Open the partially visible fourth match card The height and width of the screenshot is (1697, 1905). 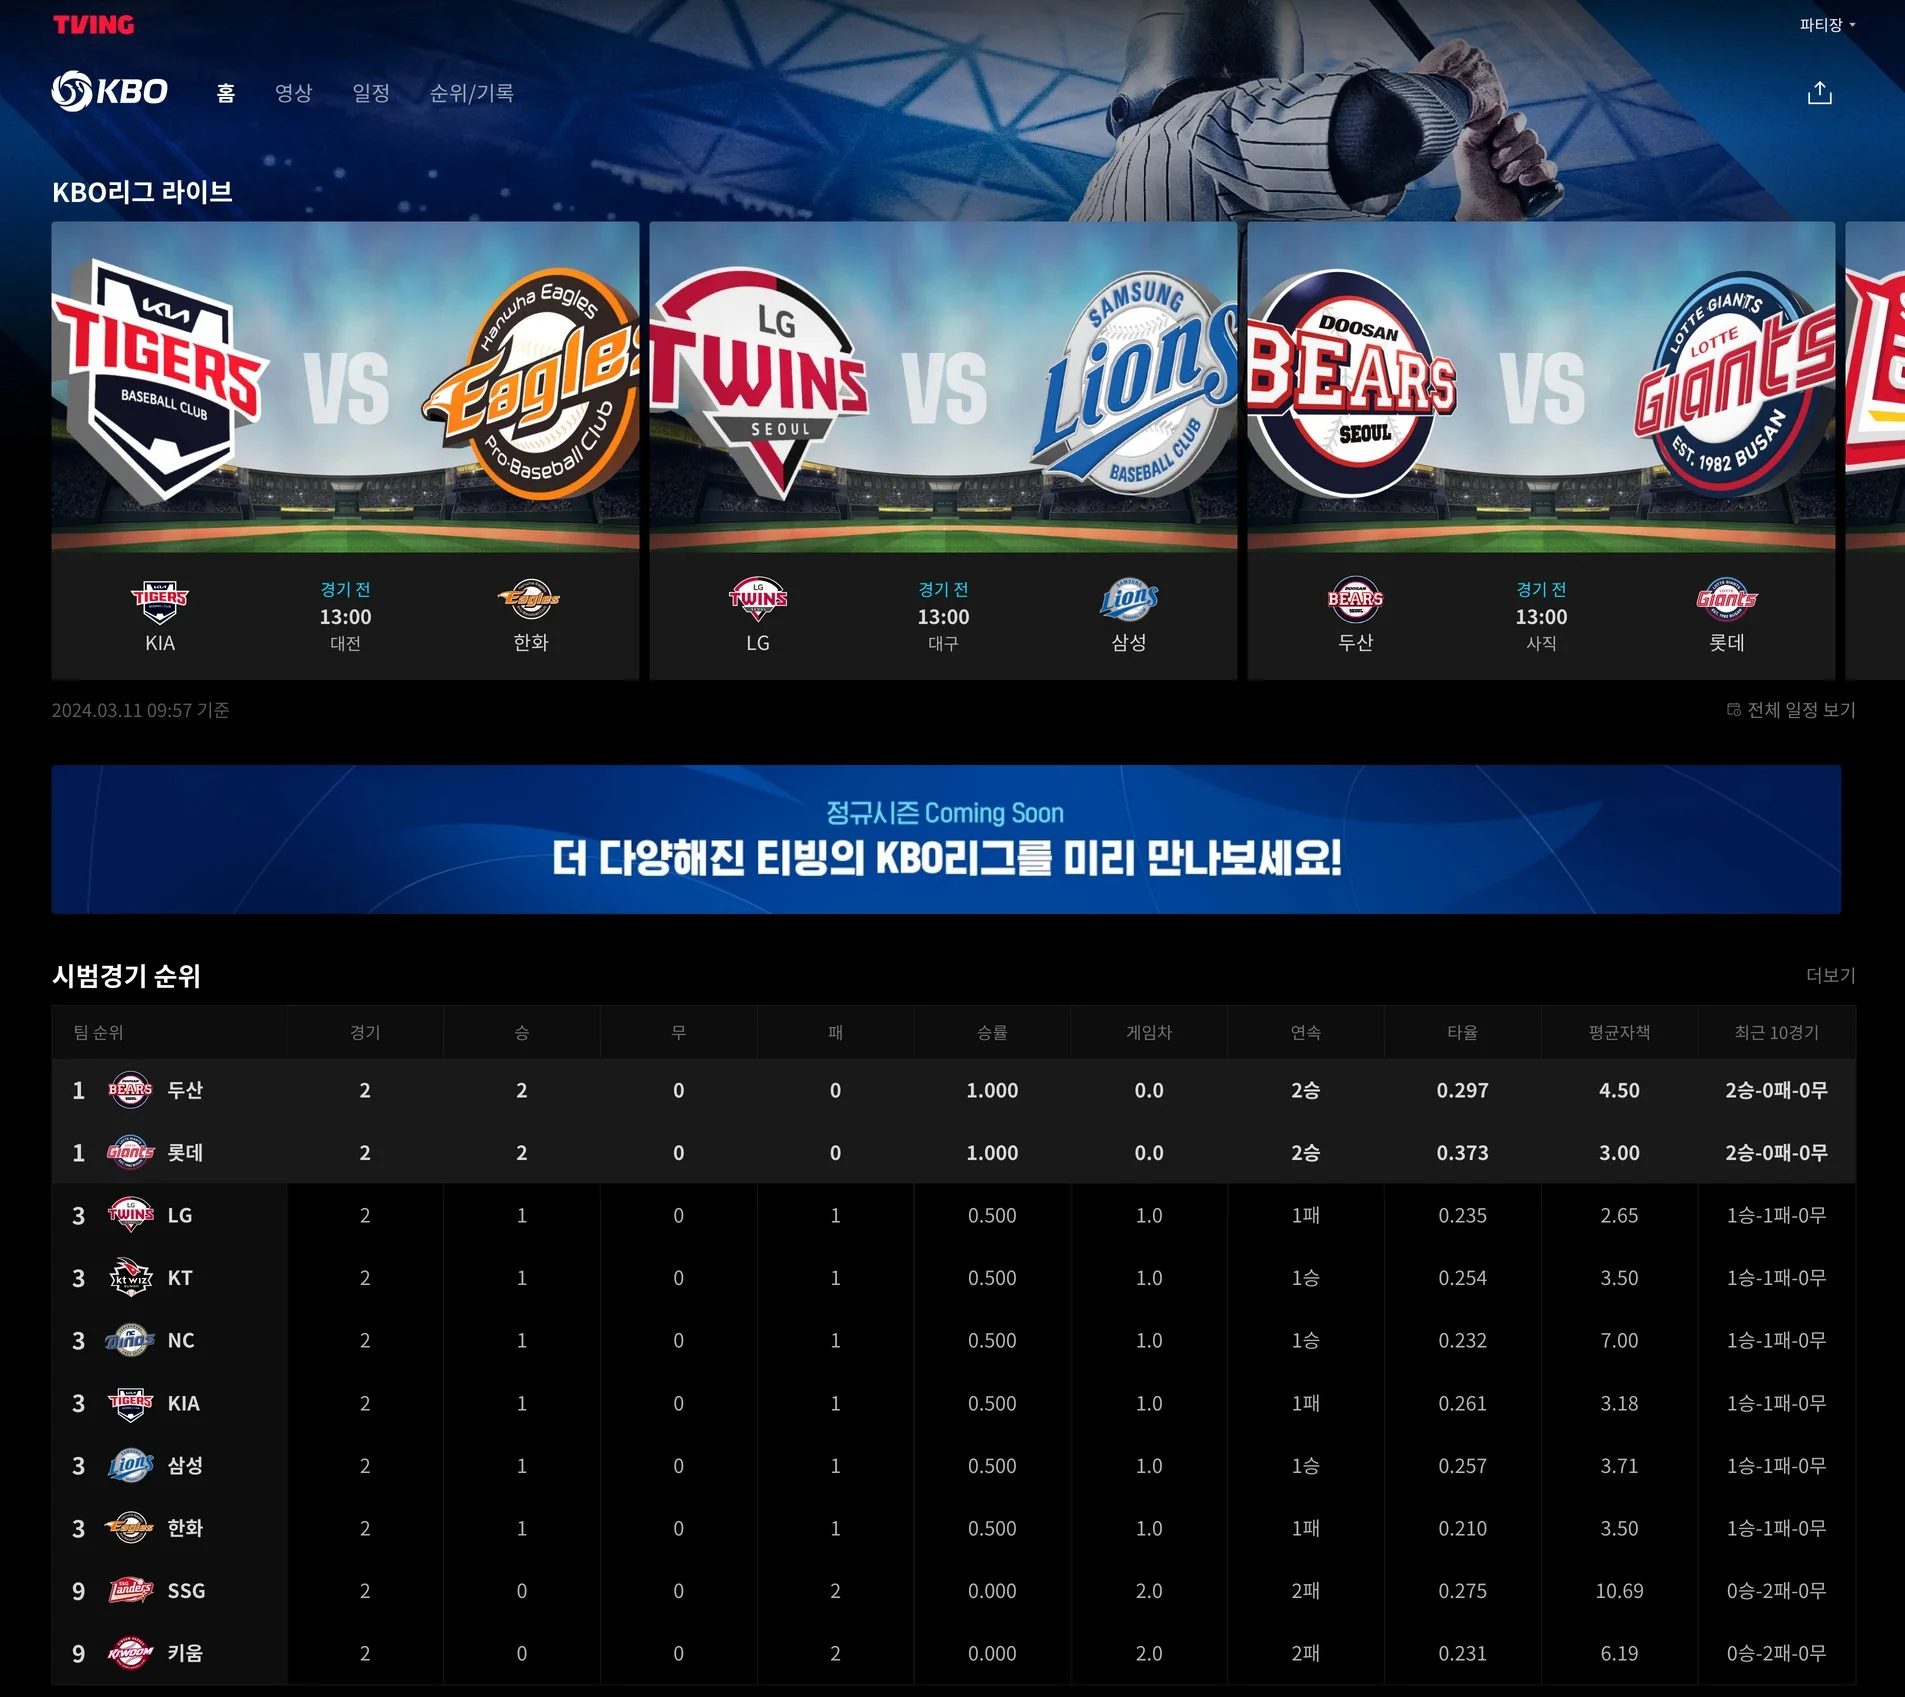(x=1875, y=450)
